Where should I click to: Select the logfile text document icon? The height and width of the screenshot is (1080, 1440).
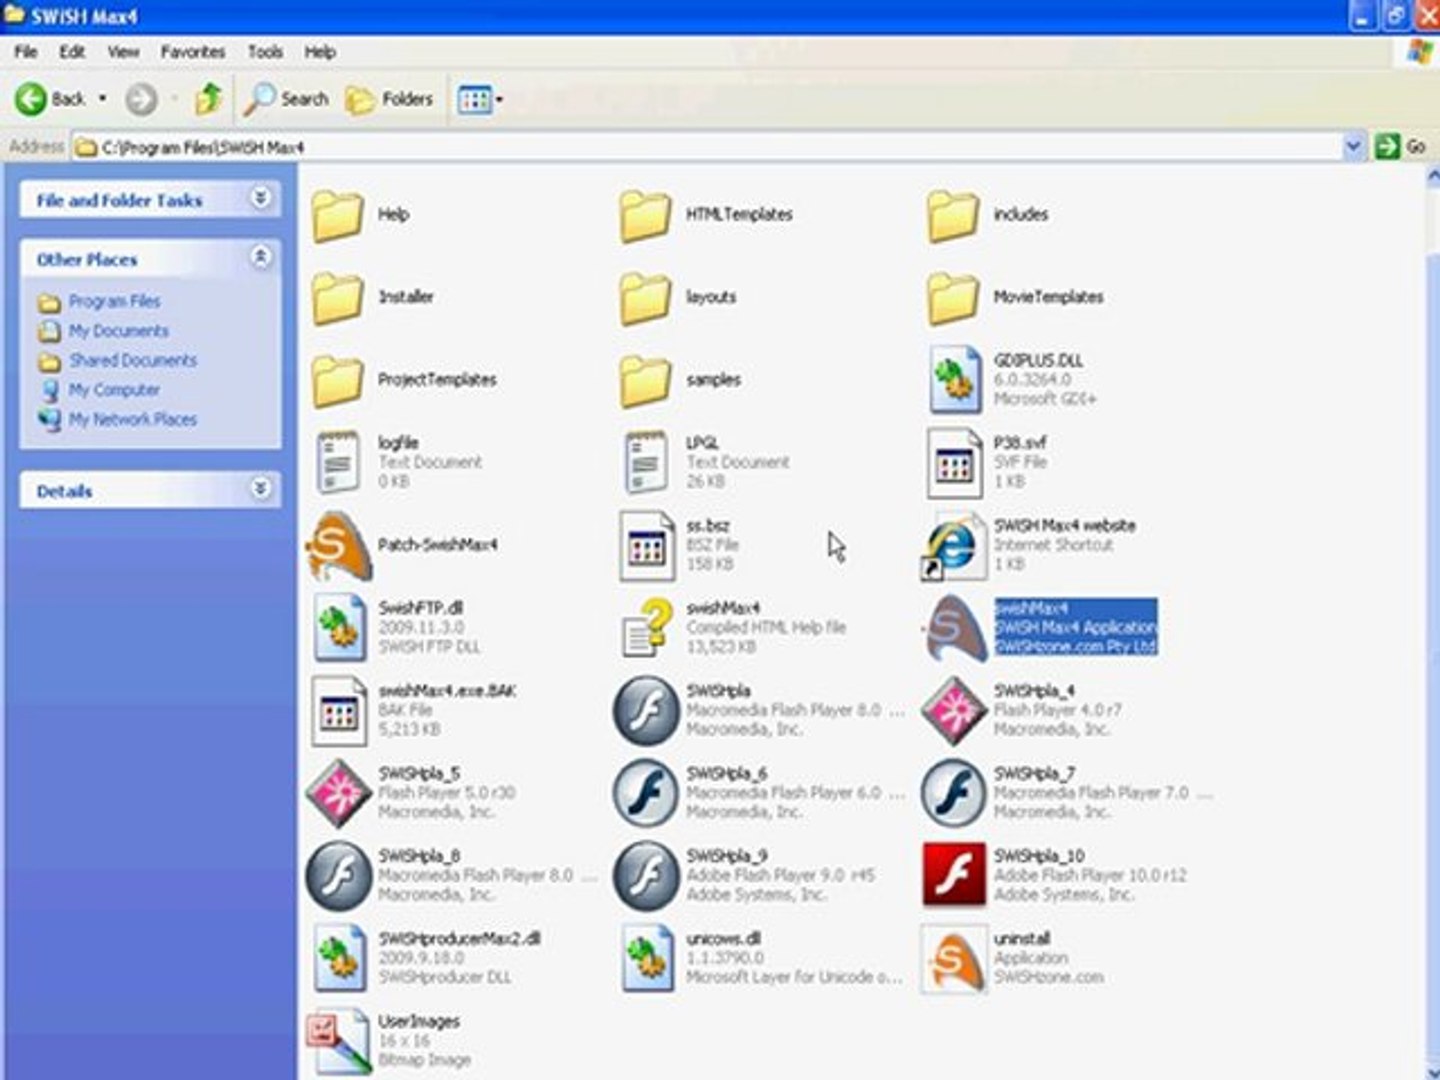[338, 462]
